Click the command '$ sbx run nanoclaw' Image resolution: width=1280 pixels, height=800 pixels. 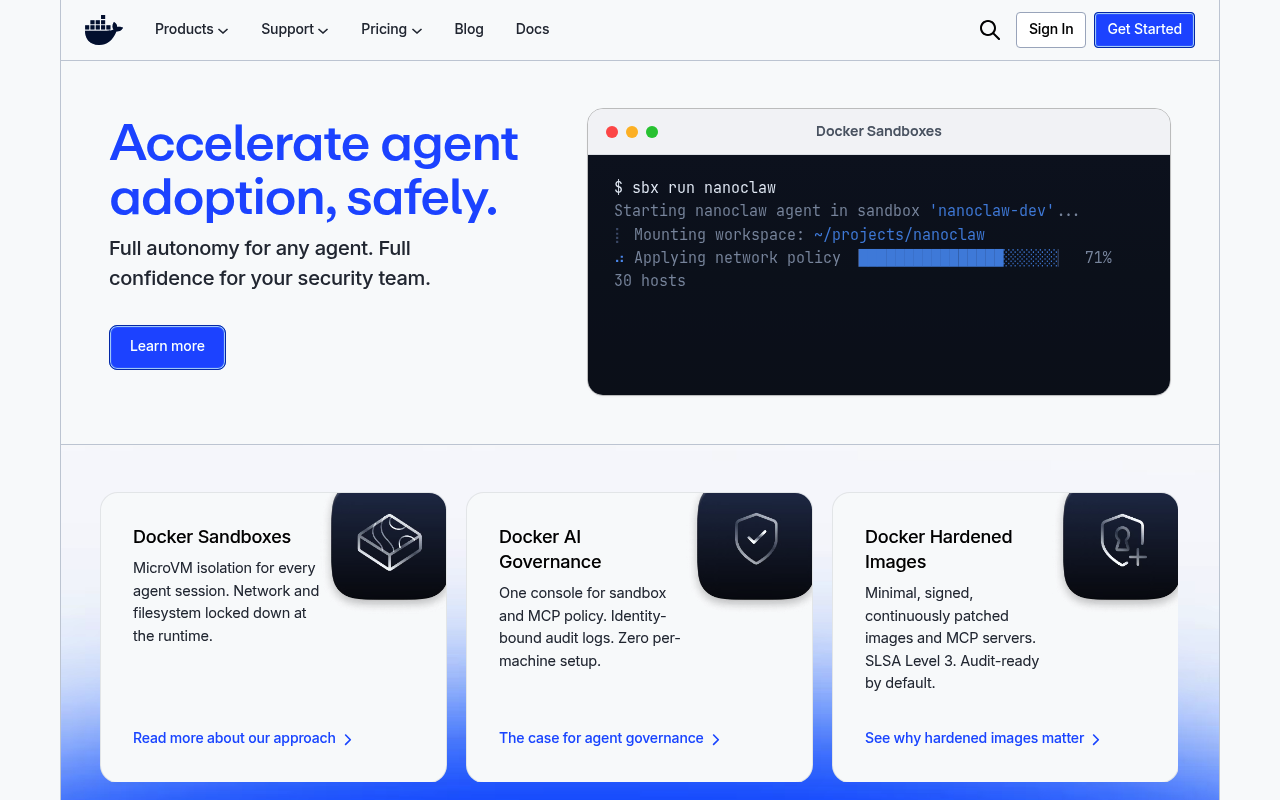pos(695,188)
